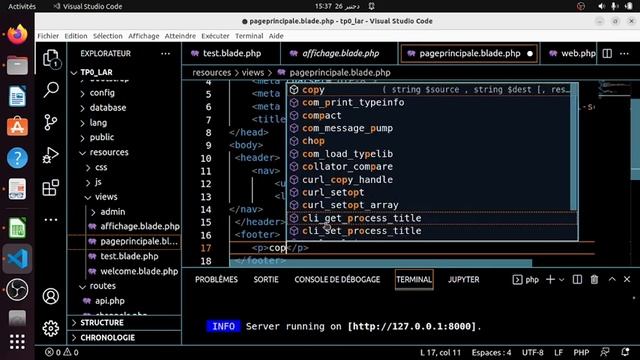The width and height of the screenshot is (640, 360).
Task: Split the editor to the right
Action: [607, 53]
